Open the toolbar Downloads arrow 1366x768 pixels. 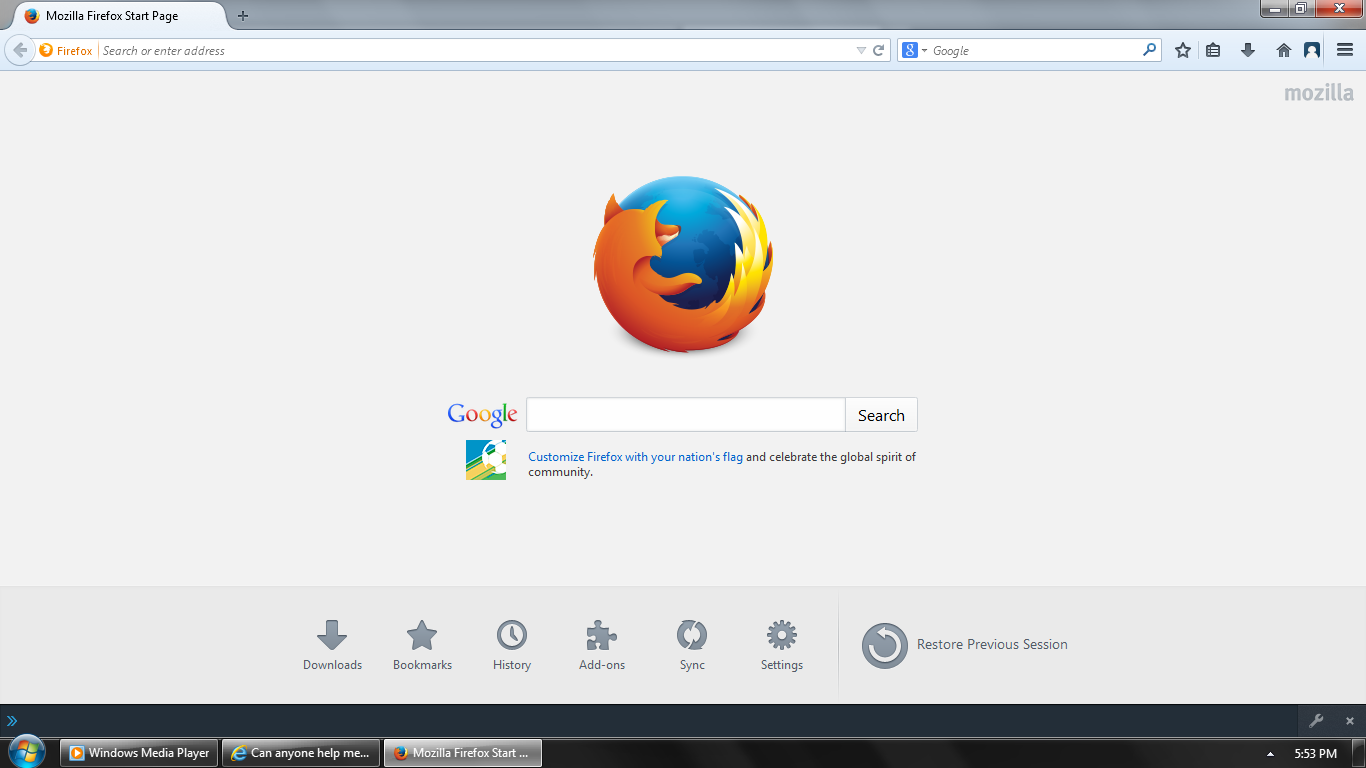1248,50
